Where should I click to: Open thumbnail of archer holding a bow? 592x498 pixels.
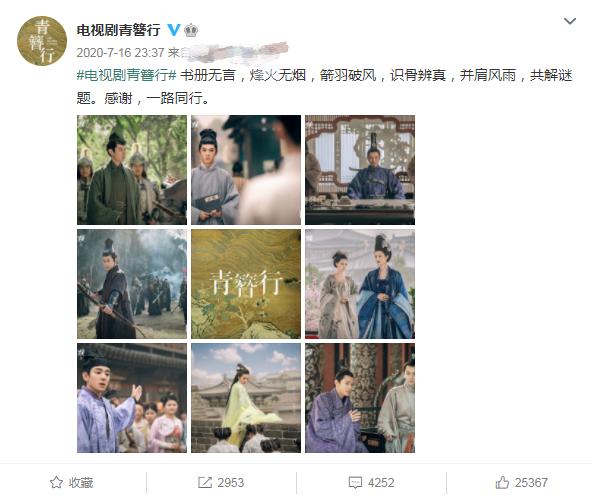[132, 284]
